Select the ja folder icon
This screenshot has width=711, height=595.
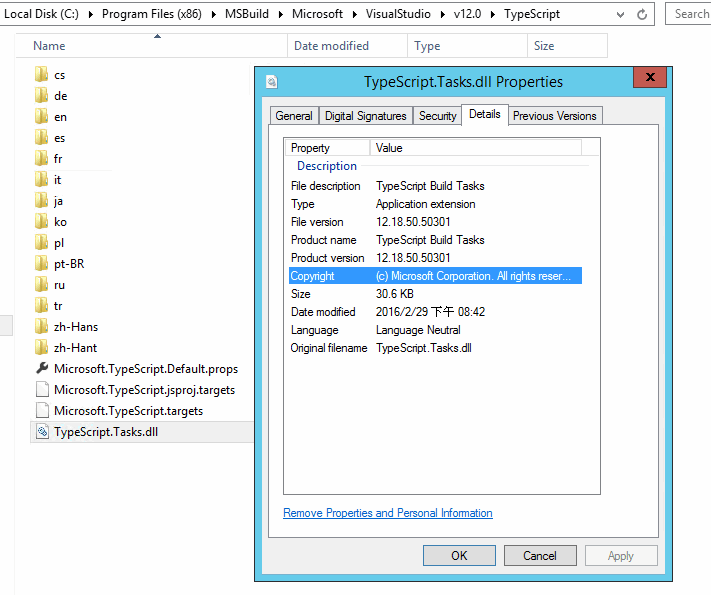click(41, 200)
